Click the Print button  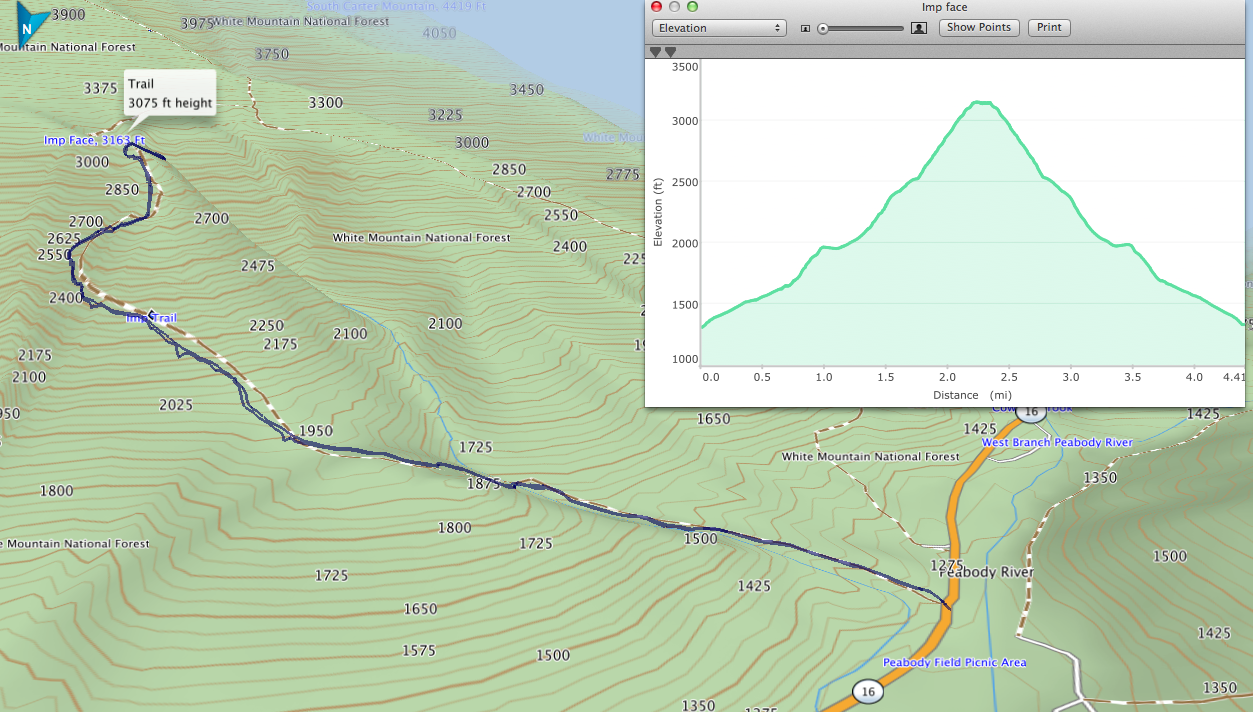point(1049,28)
